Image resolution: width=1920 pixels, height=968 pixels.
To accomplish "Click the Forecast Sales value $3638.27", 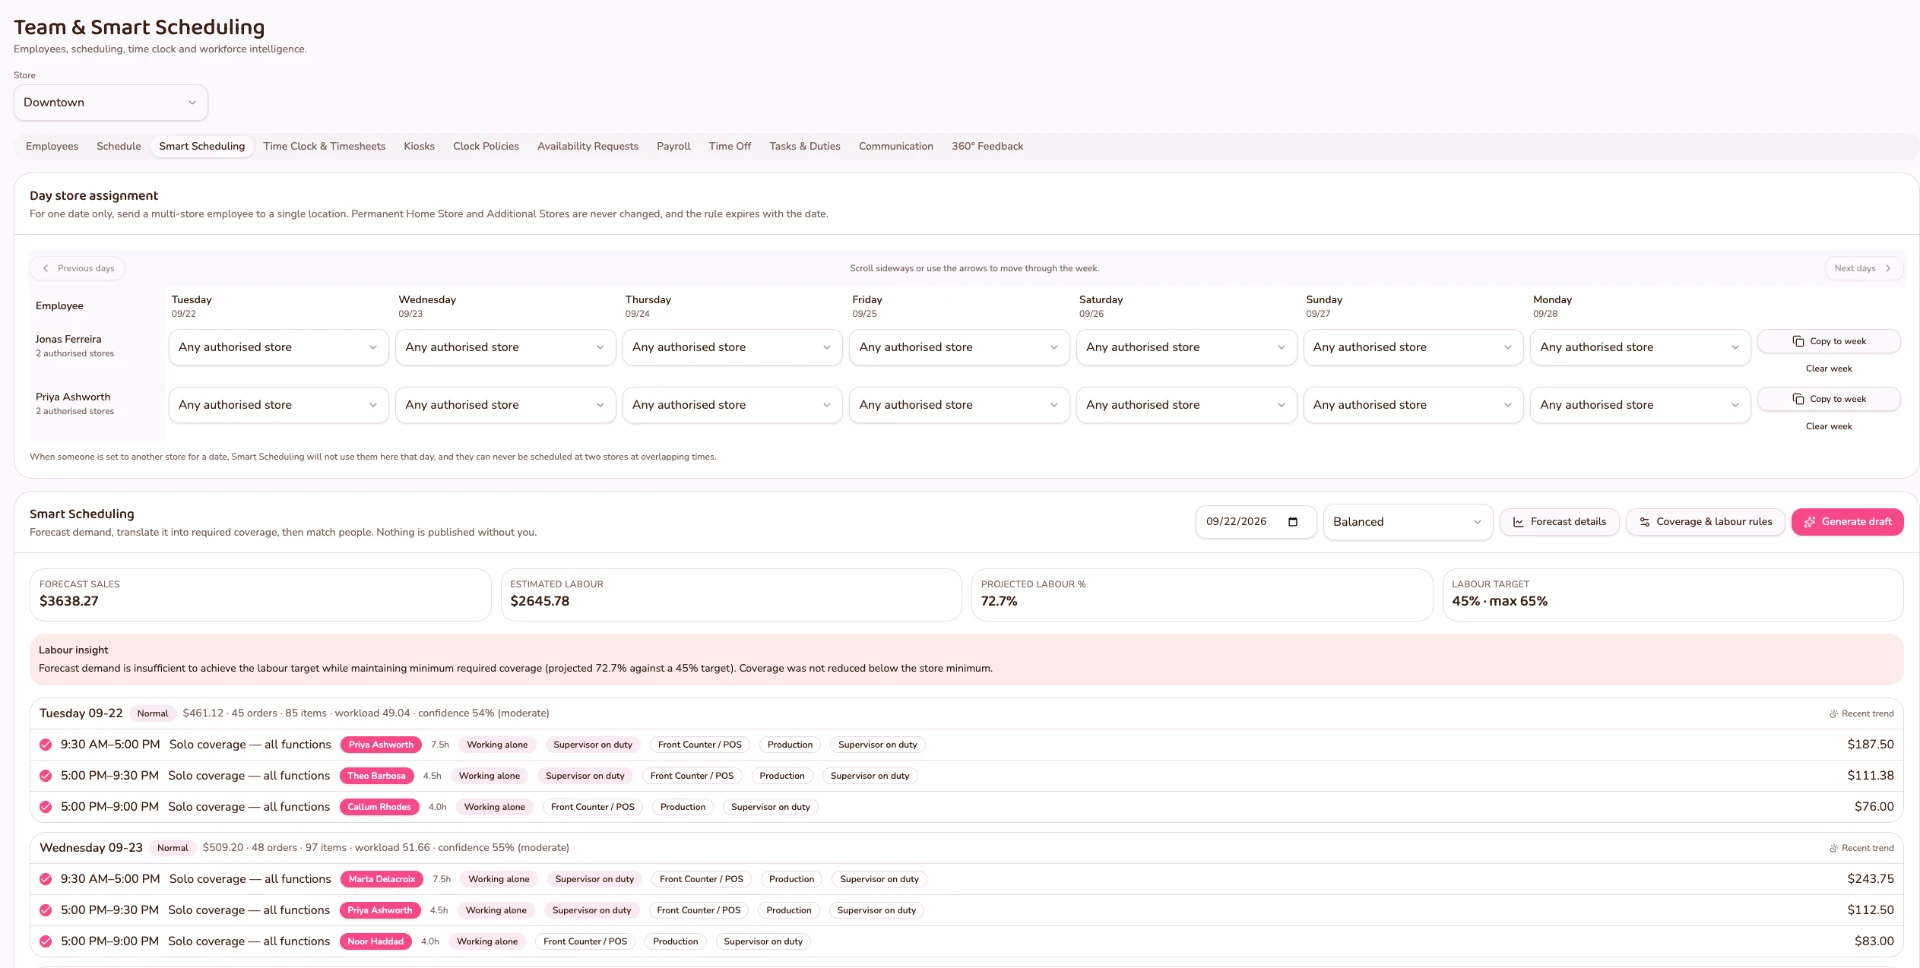I will 69,601.
